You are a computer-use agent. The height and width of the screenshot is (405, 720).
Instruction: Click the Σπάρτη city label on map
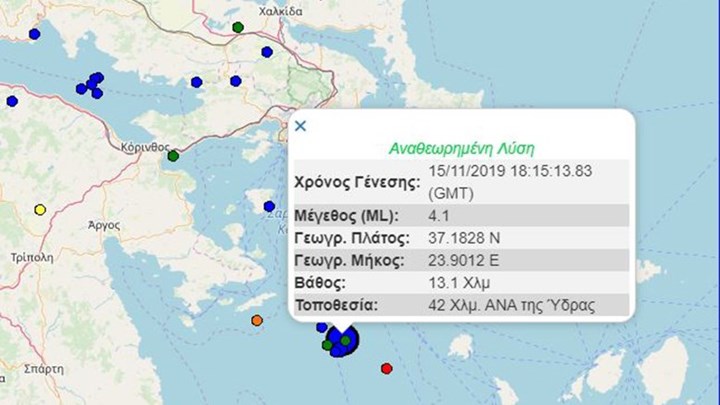pos(44,369)
